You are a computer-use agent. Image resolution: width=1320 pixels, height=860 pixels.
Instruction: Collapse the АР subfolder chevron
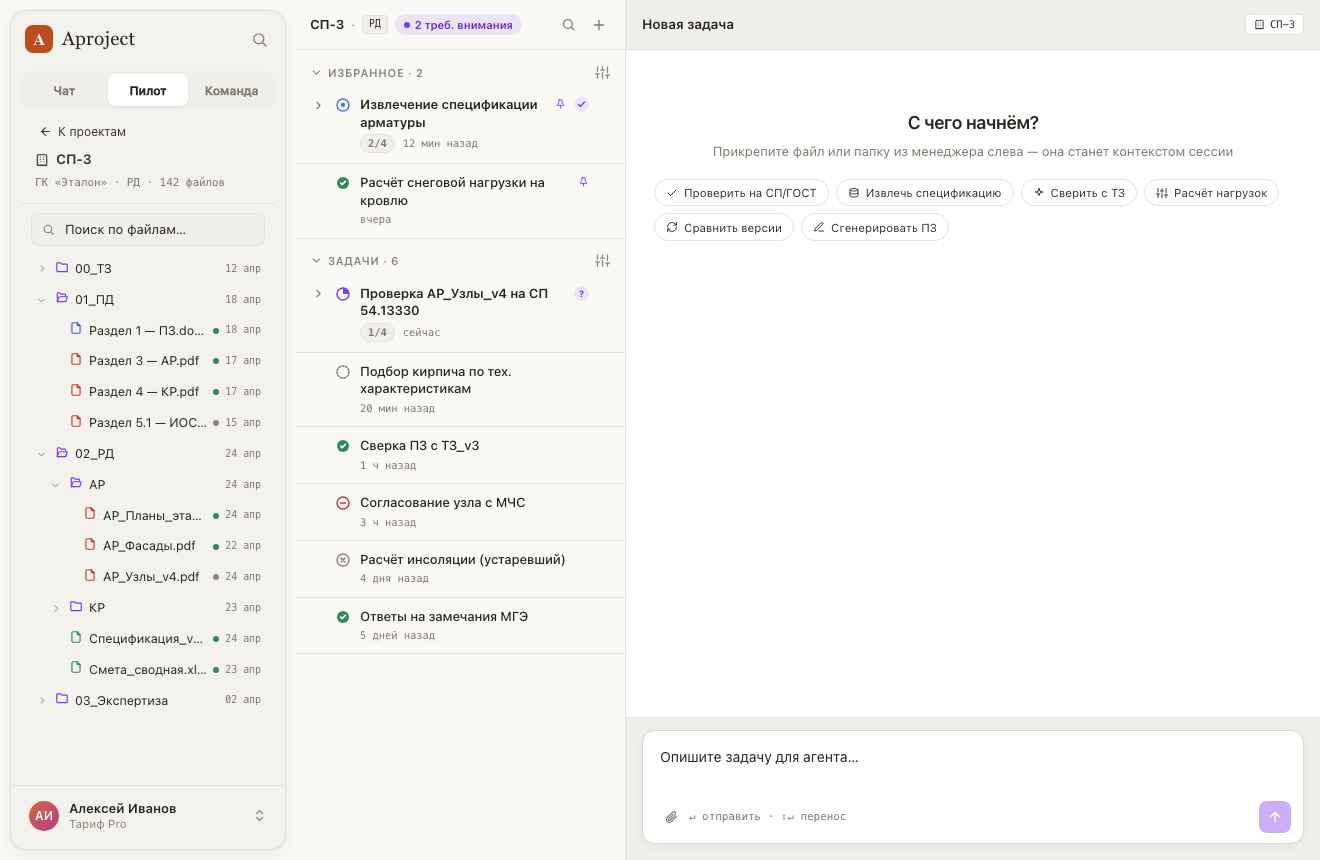(x=56, y=484)
